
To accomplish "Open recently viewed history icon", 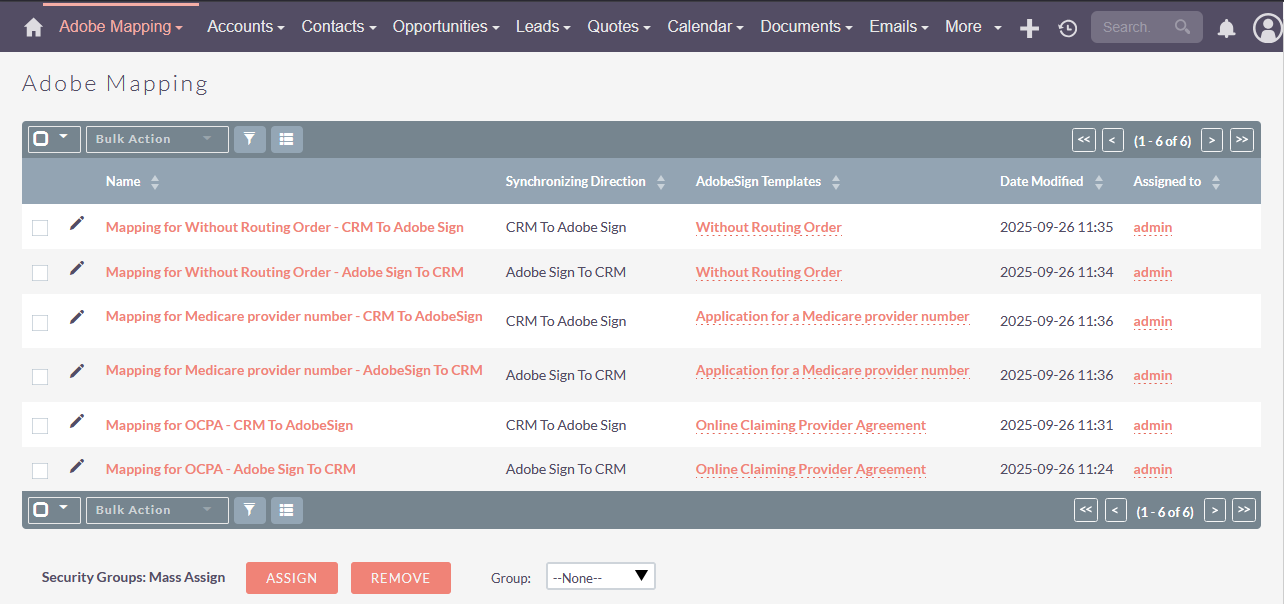I will [1067, 28].
